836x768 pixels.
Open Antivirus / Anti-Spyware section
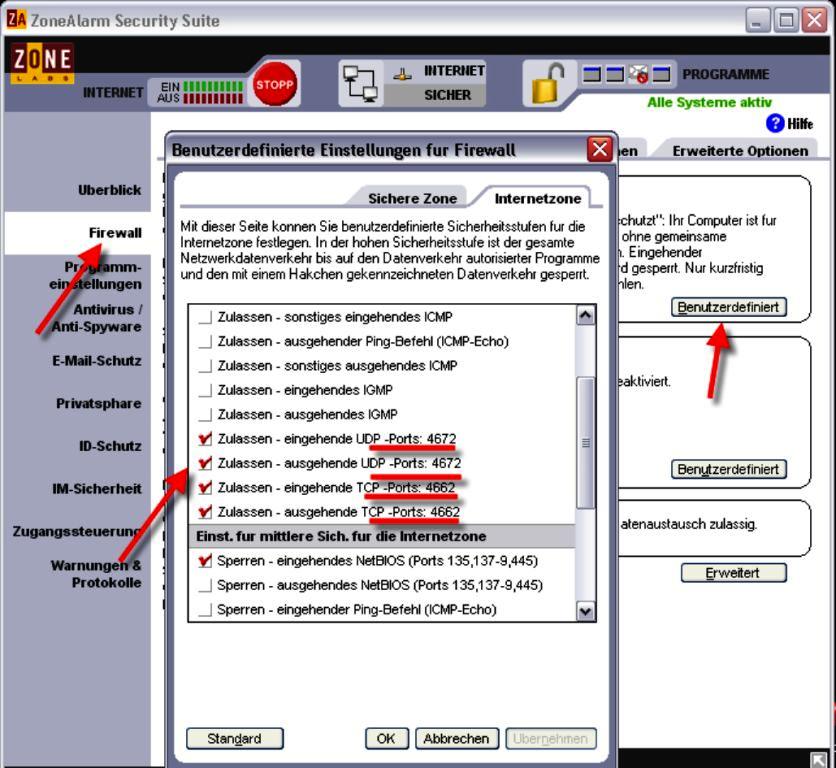(x=97, y=318)
